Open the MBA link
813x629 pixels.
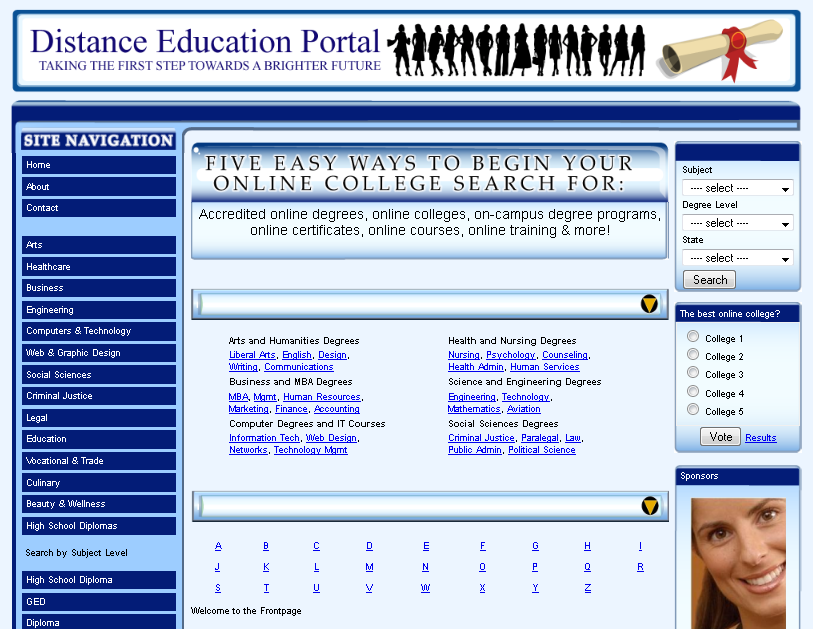click(239, 397)
